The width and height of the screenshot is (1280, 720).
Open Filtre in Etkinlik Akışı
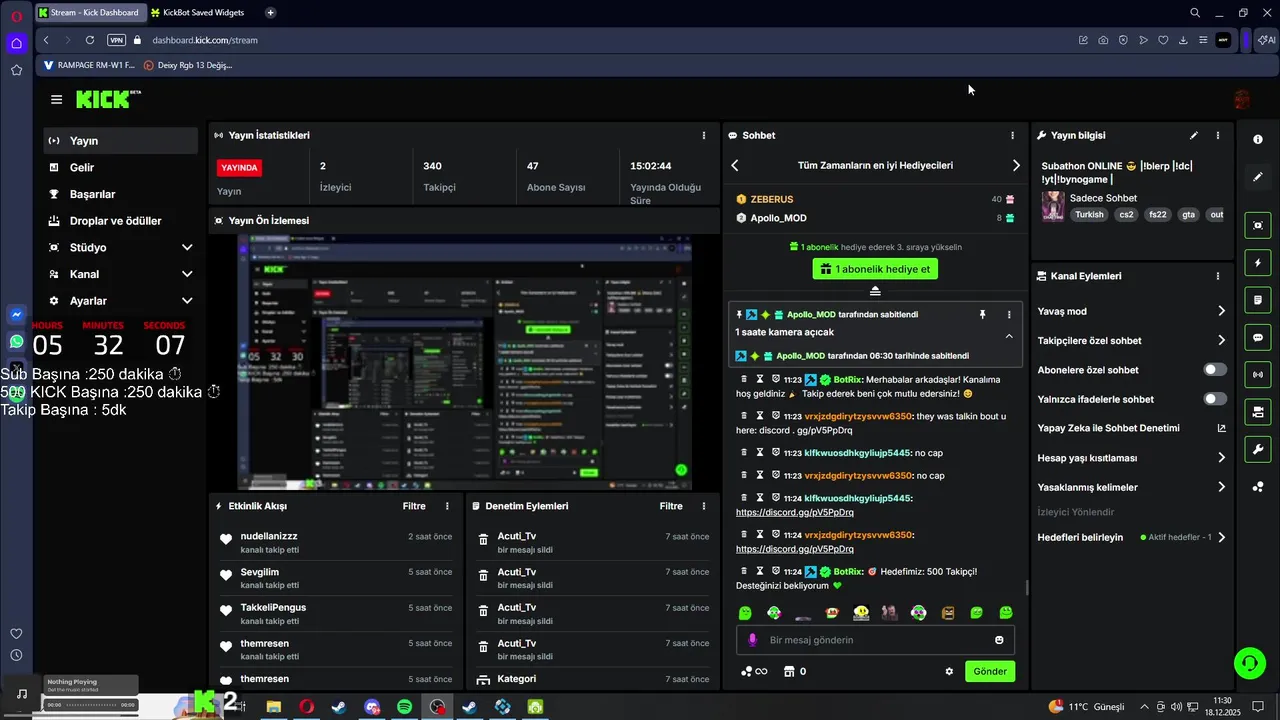point(414,506)
